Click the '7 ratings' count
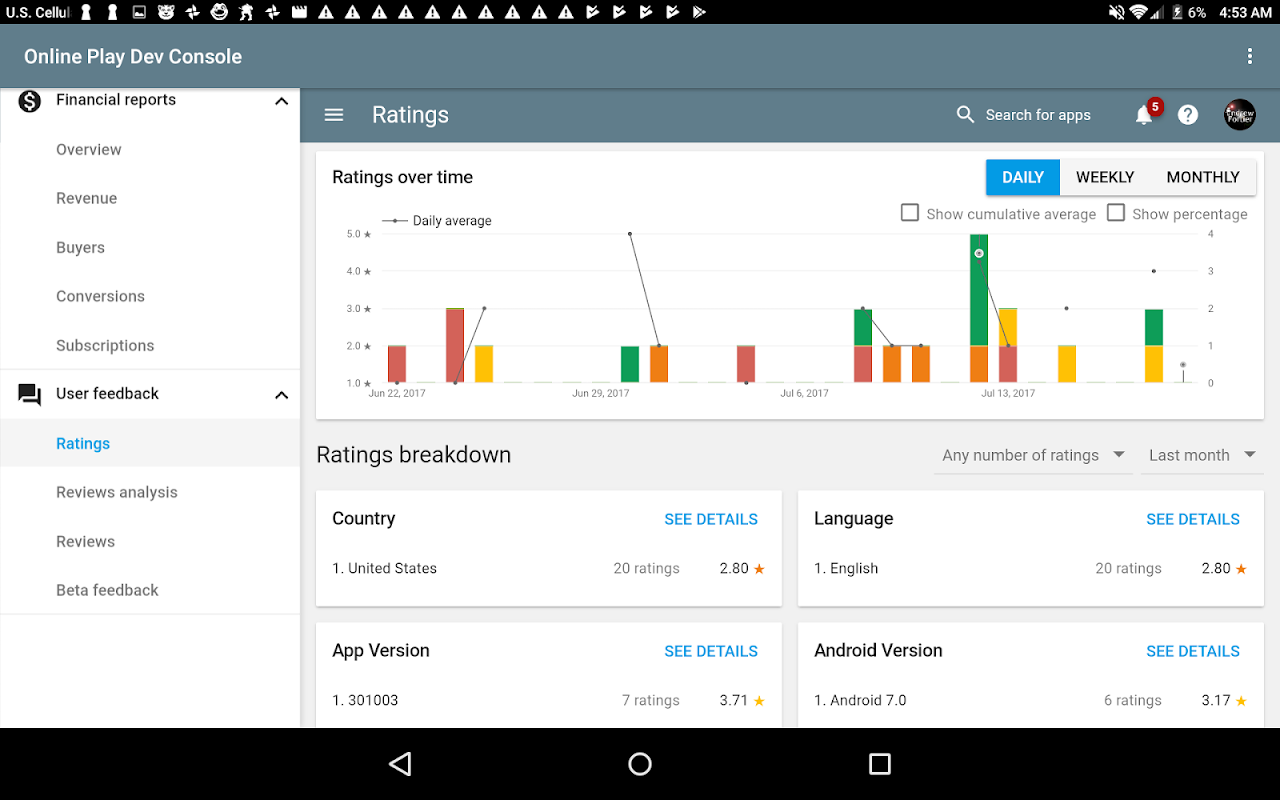1280x800 pixels. pos(651,701)
